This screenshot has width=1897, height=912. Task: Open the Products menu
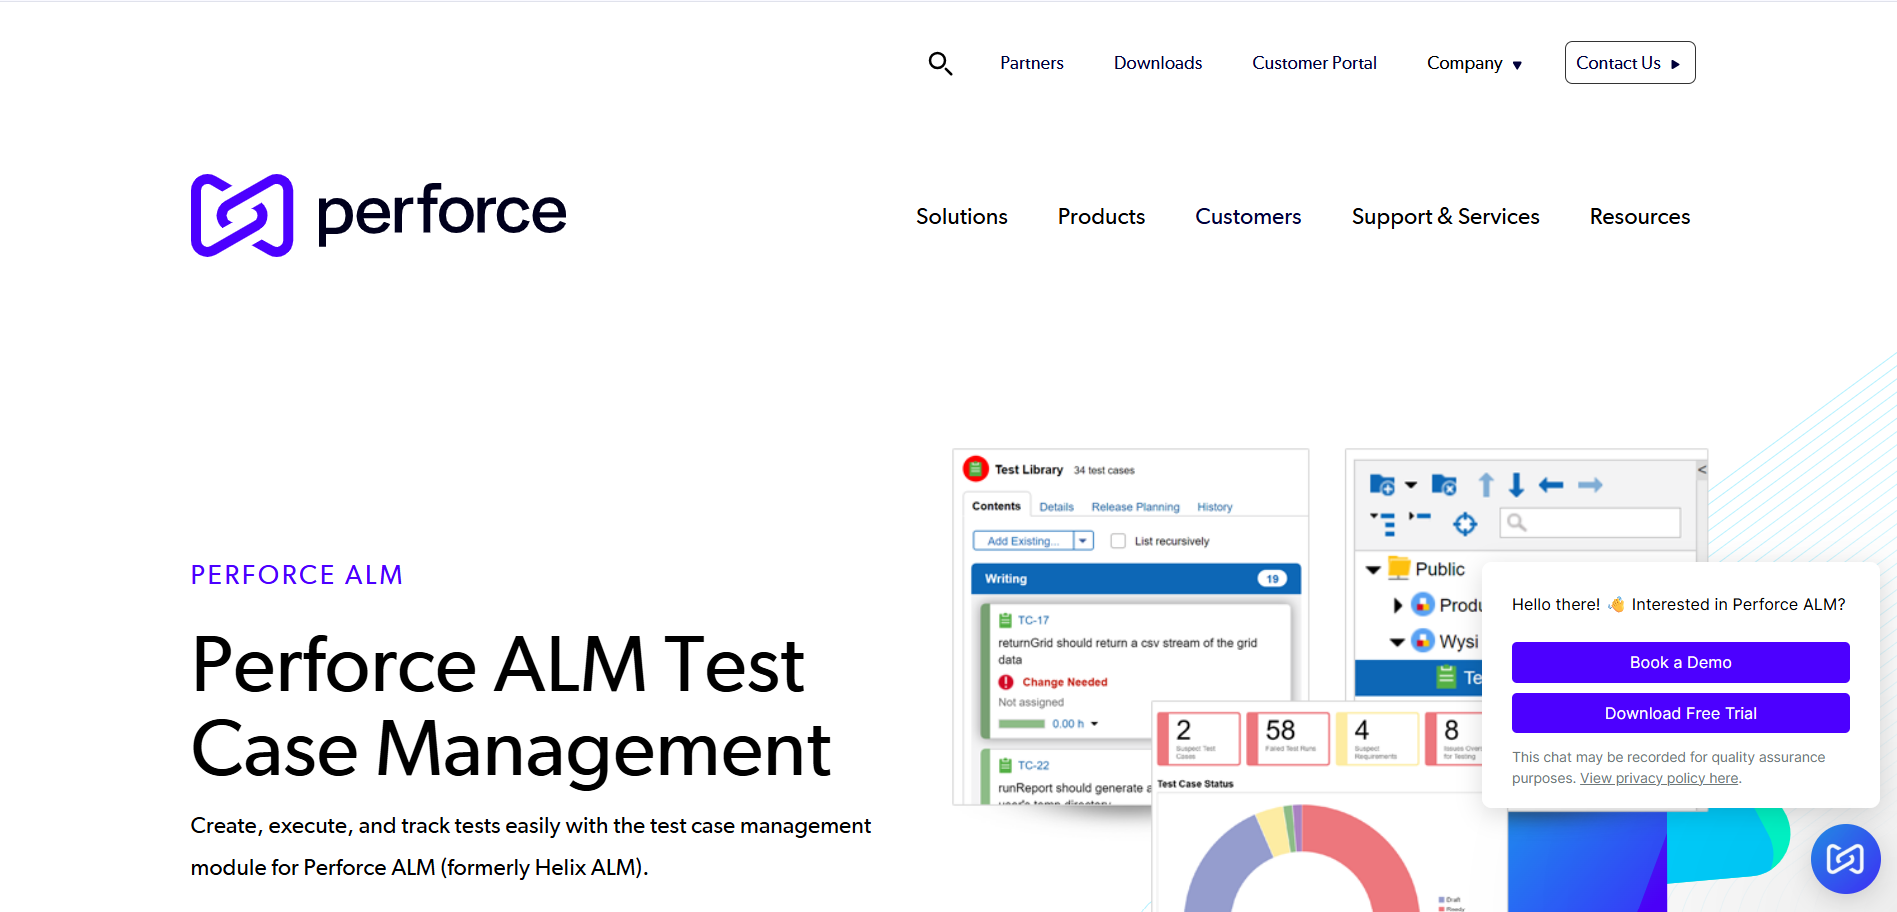(x=1101, y=216)
